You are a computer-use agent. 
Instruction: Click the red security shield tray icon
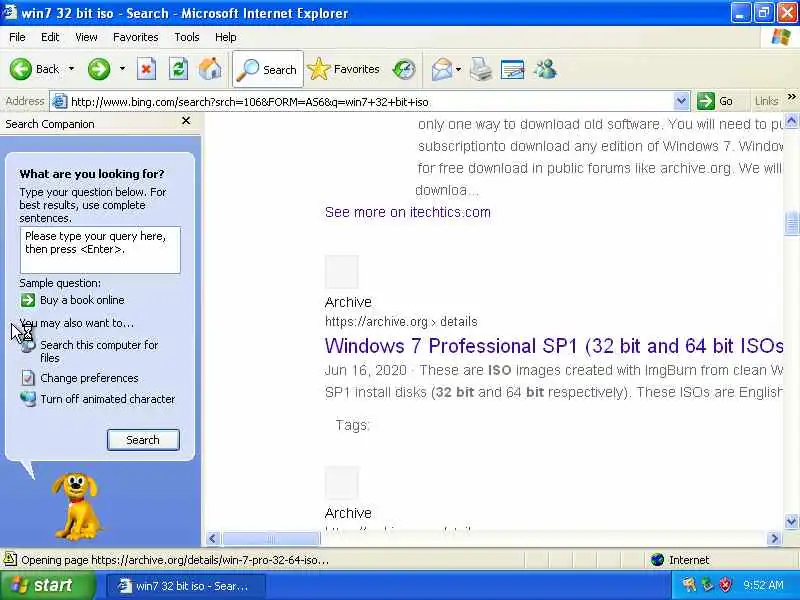click(725, 585)
